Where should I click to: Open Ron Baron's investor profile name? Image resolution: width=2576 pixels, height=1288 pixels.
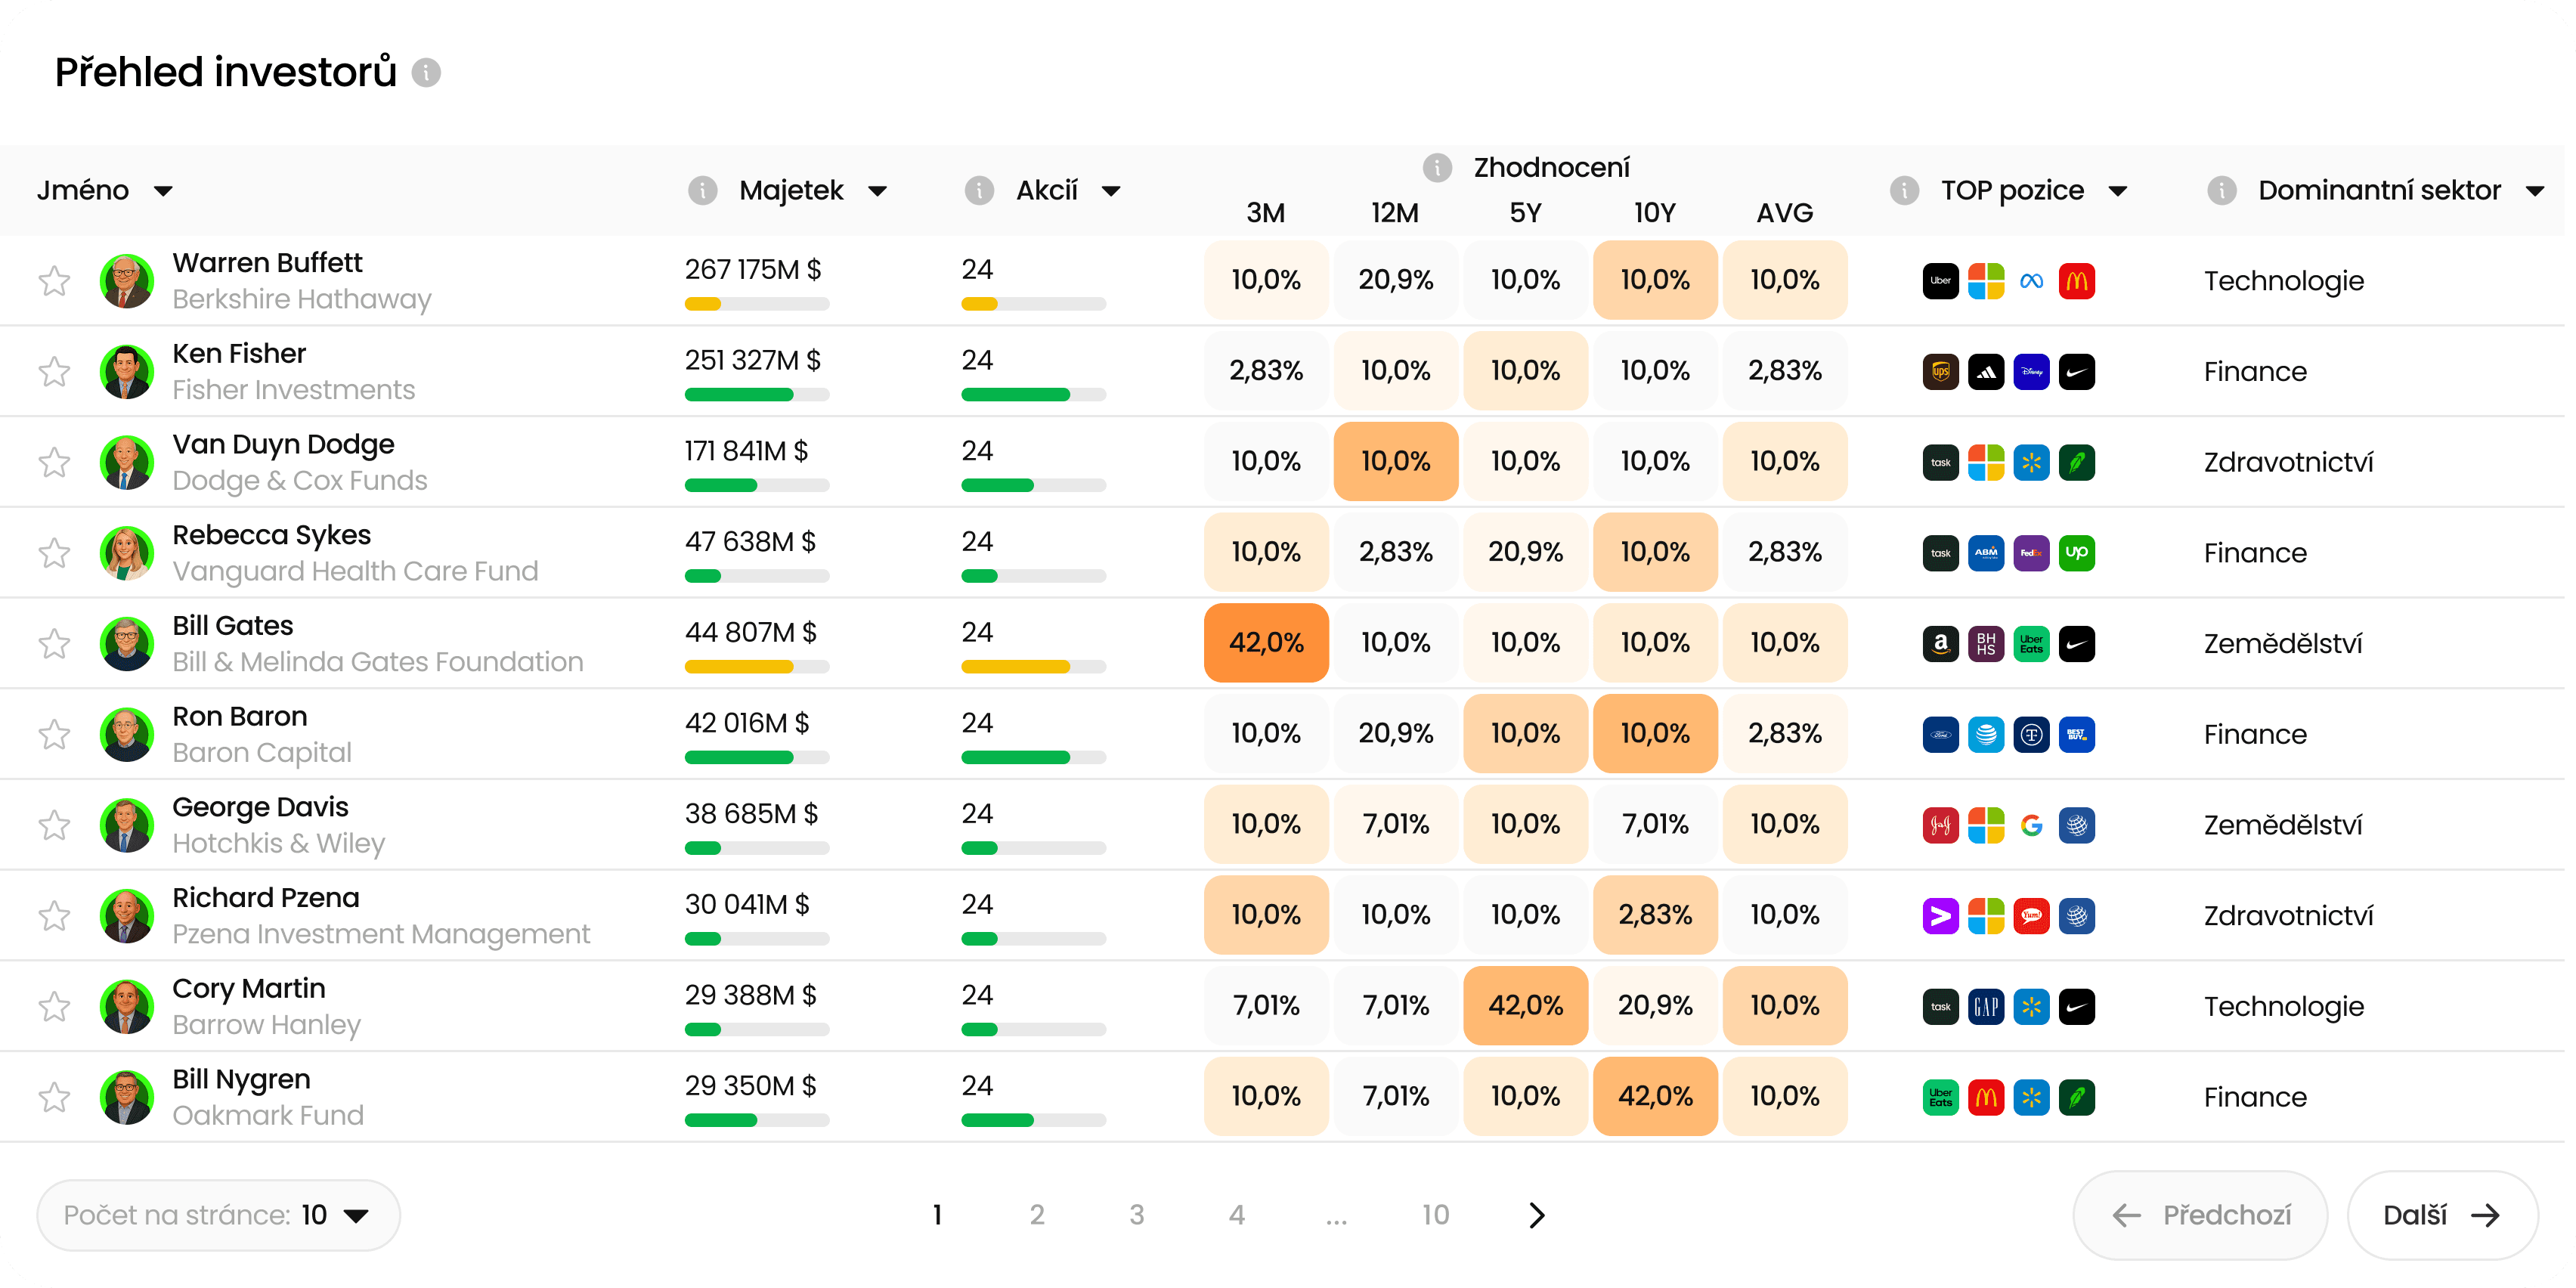[x=240, y=716]
